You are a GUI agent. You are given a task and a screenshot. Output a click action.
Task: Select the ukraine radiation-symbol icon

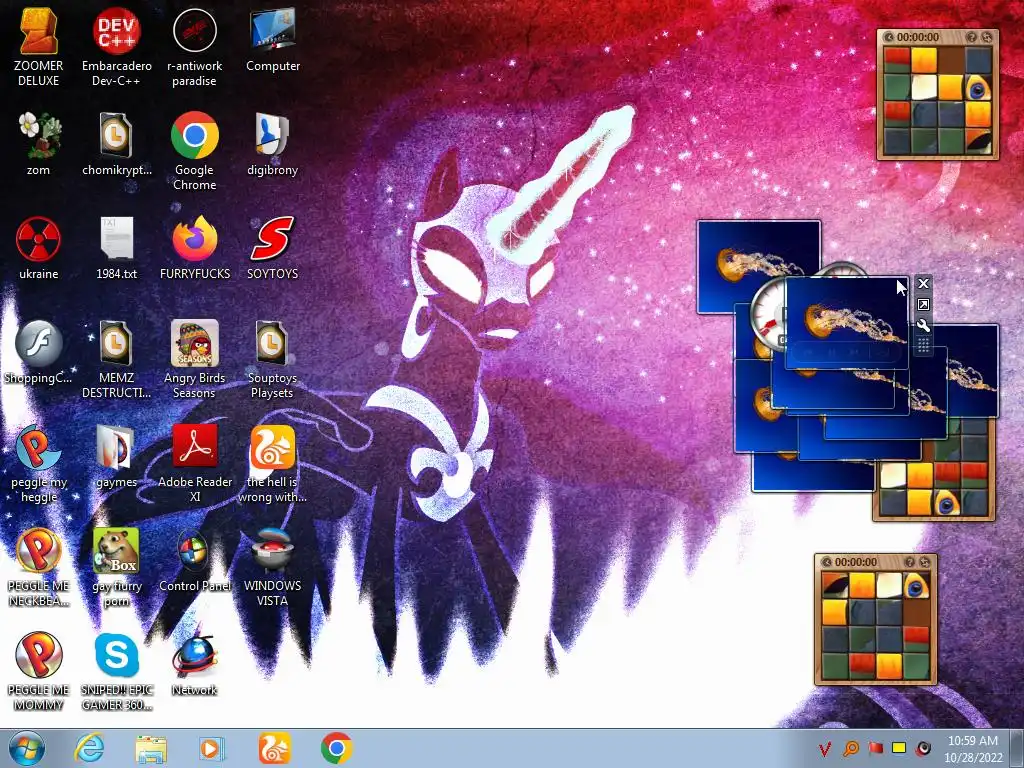click(39, 248)
